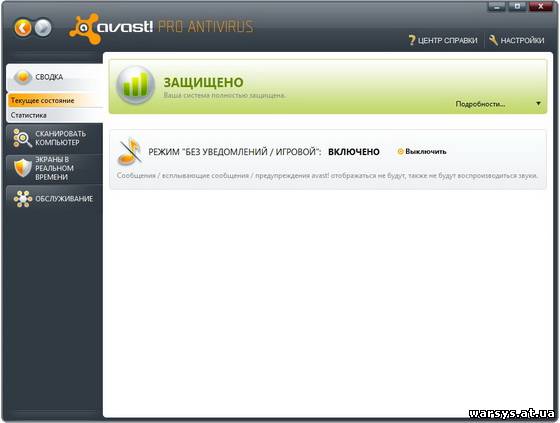Go back with the orange back arrow

point(23,28)
